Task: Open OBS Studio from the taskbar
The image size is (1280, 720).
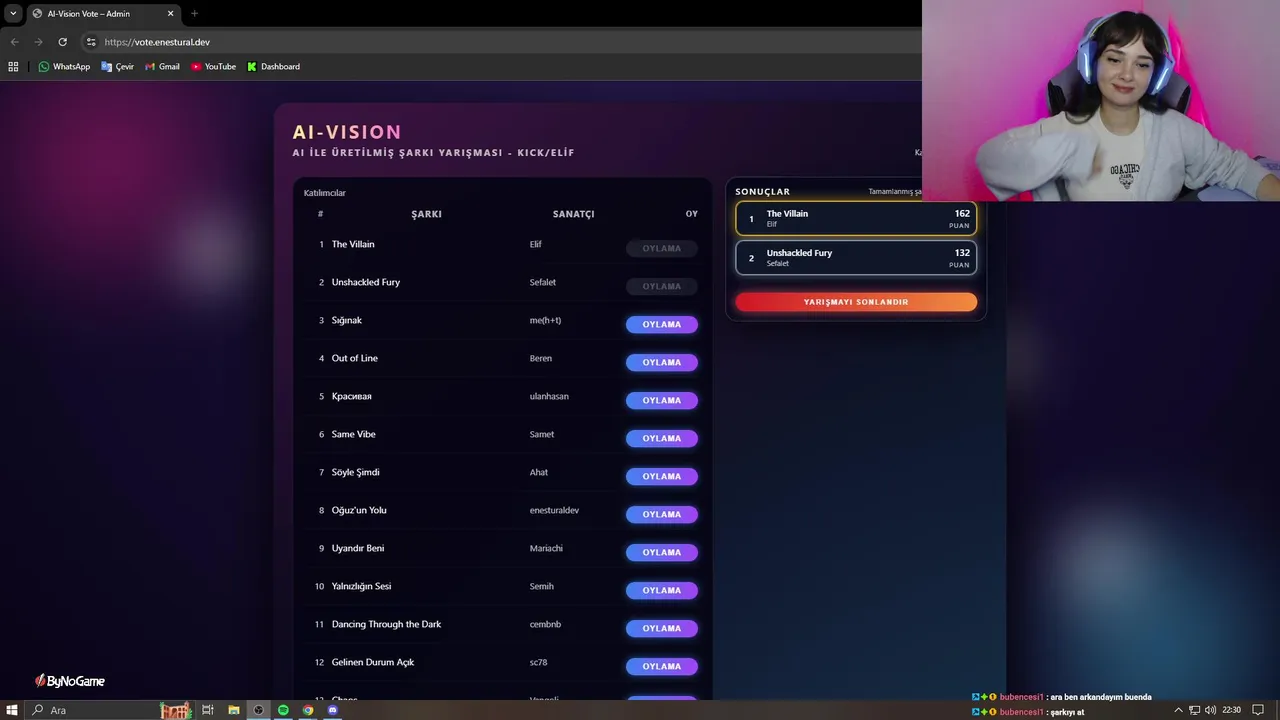Action: coord(258,710)
